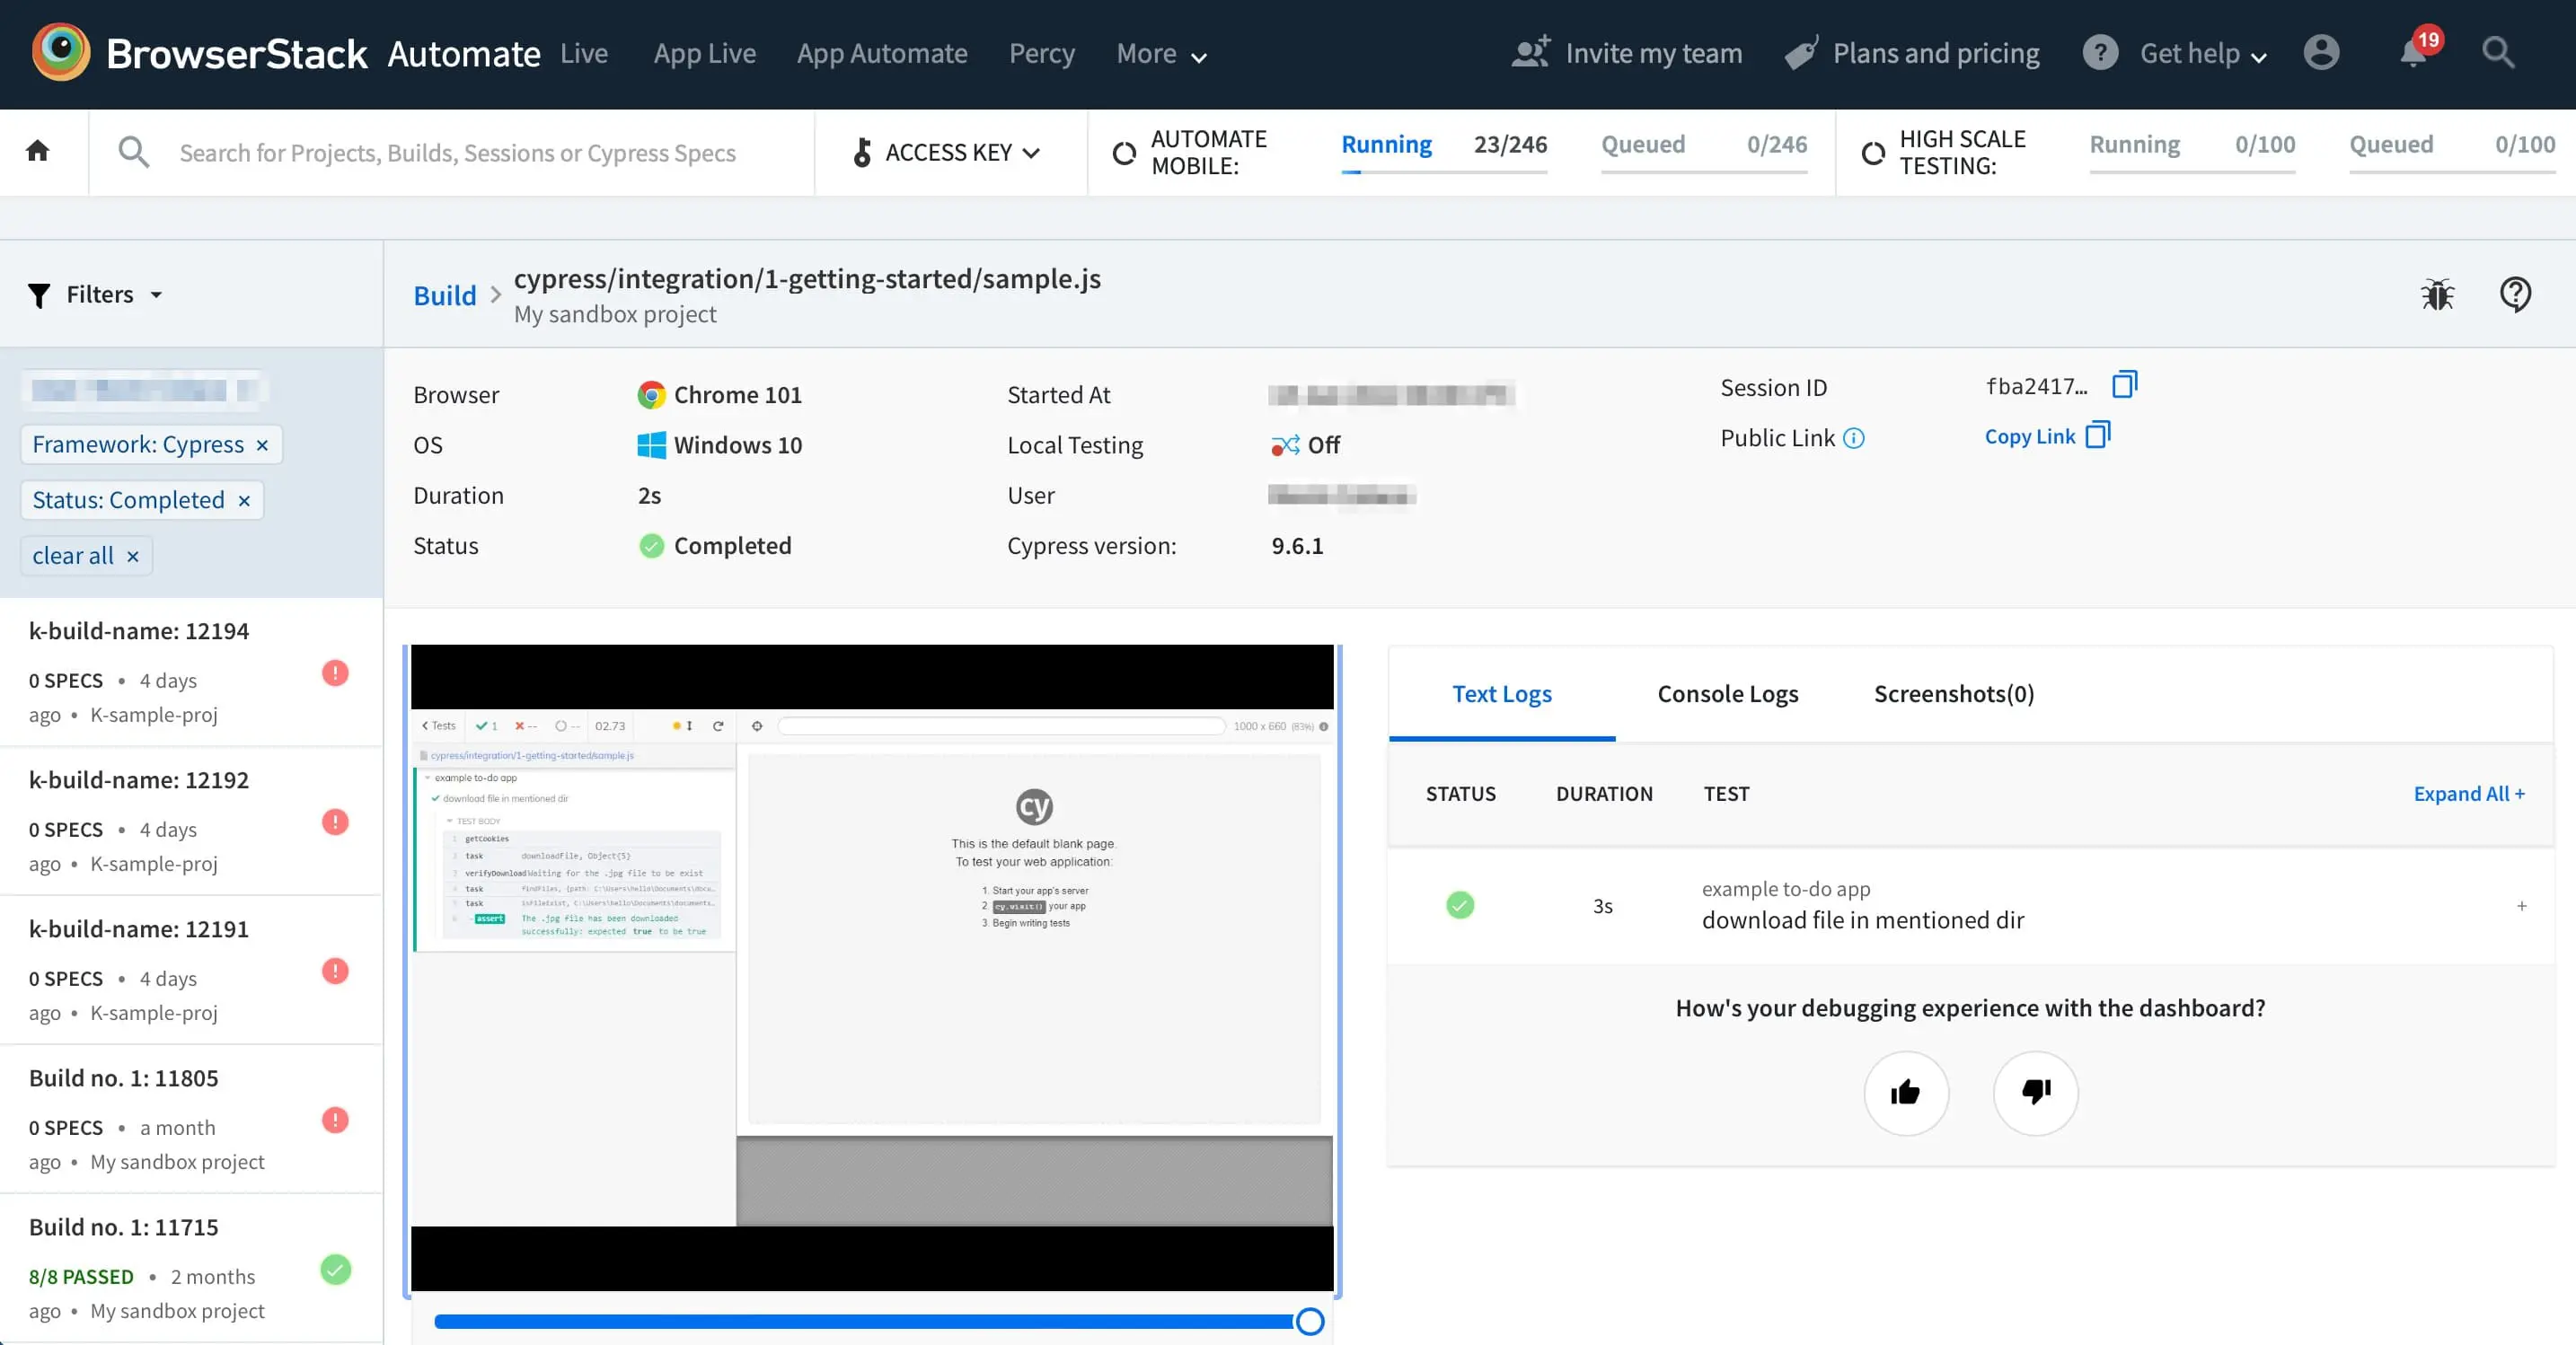The image size is (2576, 1345).
Task: Click the thumbs up feedback icon
Action: pyautogui.click(x=1905, y=1092)
